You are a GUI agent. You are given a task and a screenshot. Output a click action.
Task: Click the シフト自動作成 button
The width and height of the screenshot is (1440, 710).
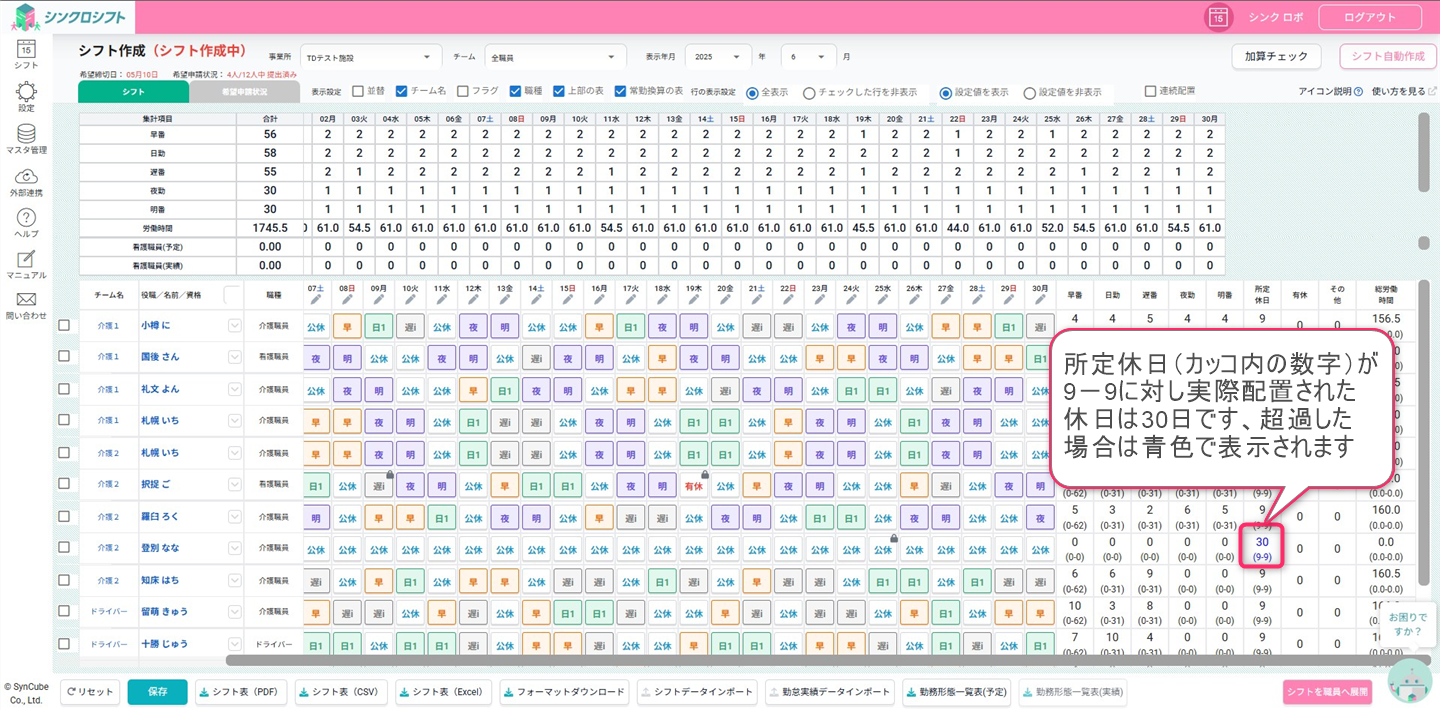[1388, 57]
